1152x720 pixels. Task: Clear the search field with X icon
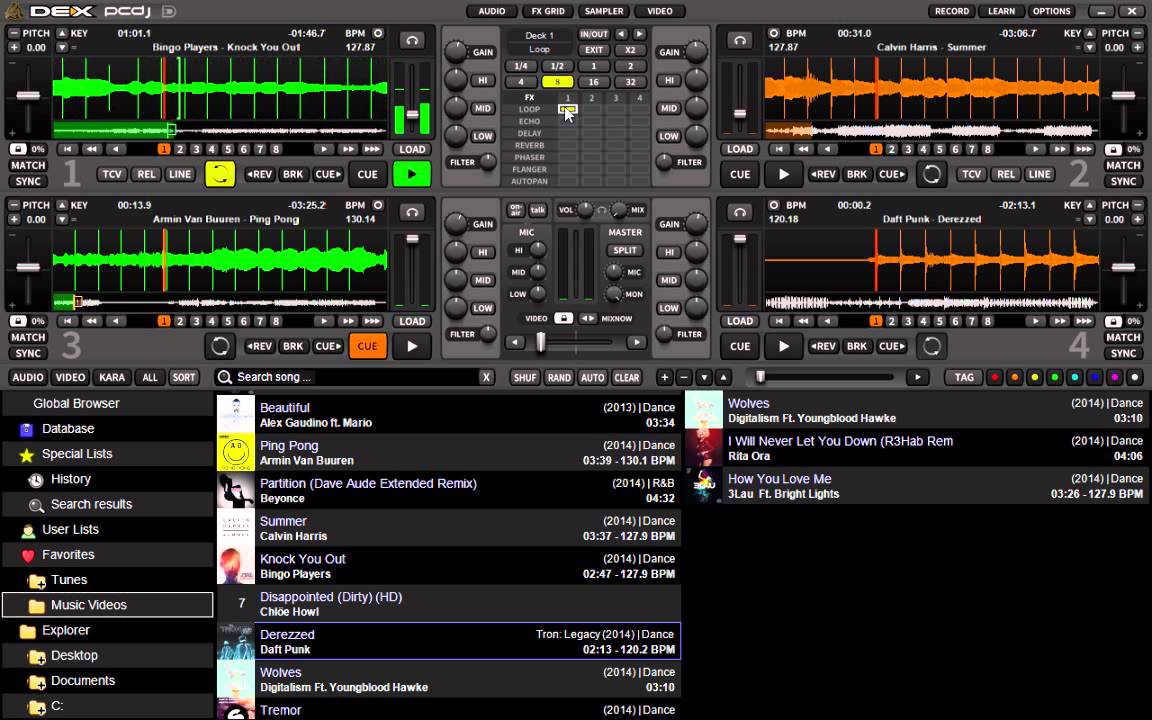486,377
